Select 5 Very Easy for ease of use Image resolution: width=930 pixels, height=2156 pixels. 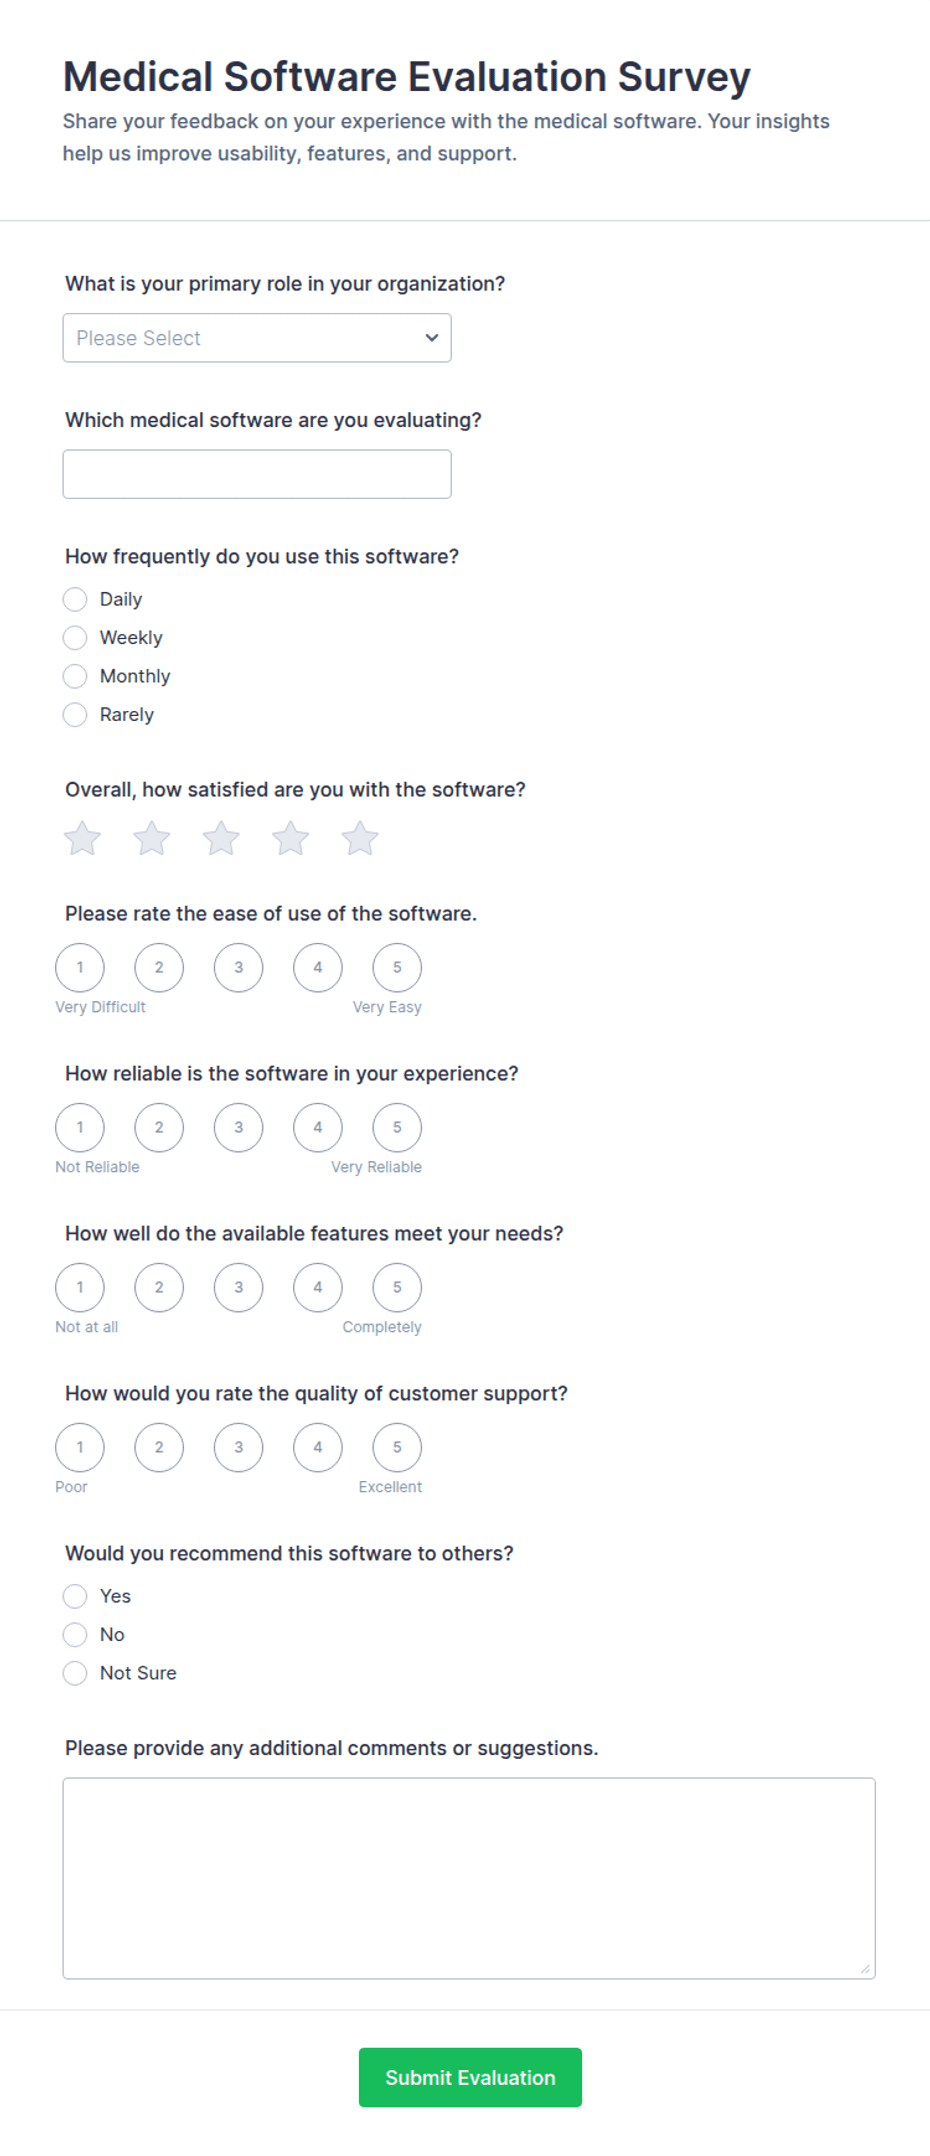tap(397, 967)
